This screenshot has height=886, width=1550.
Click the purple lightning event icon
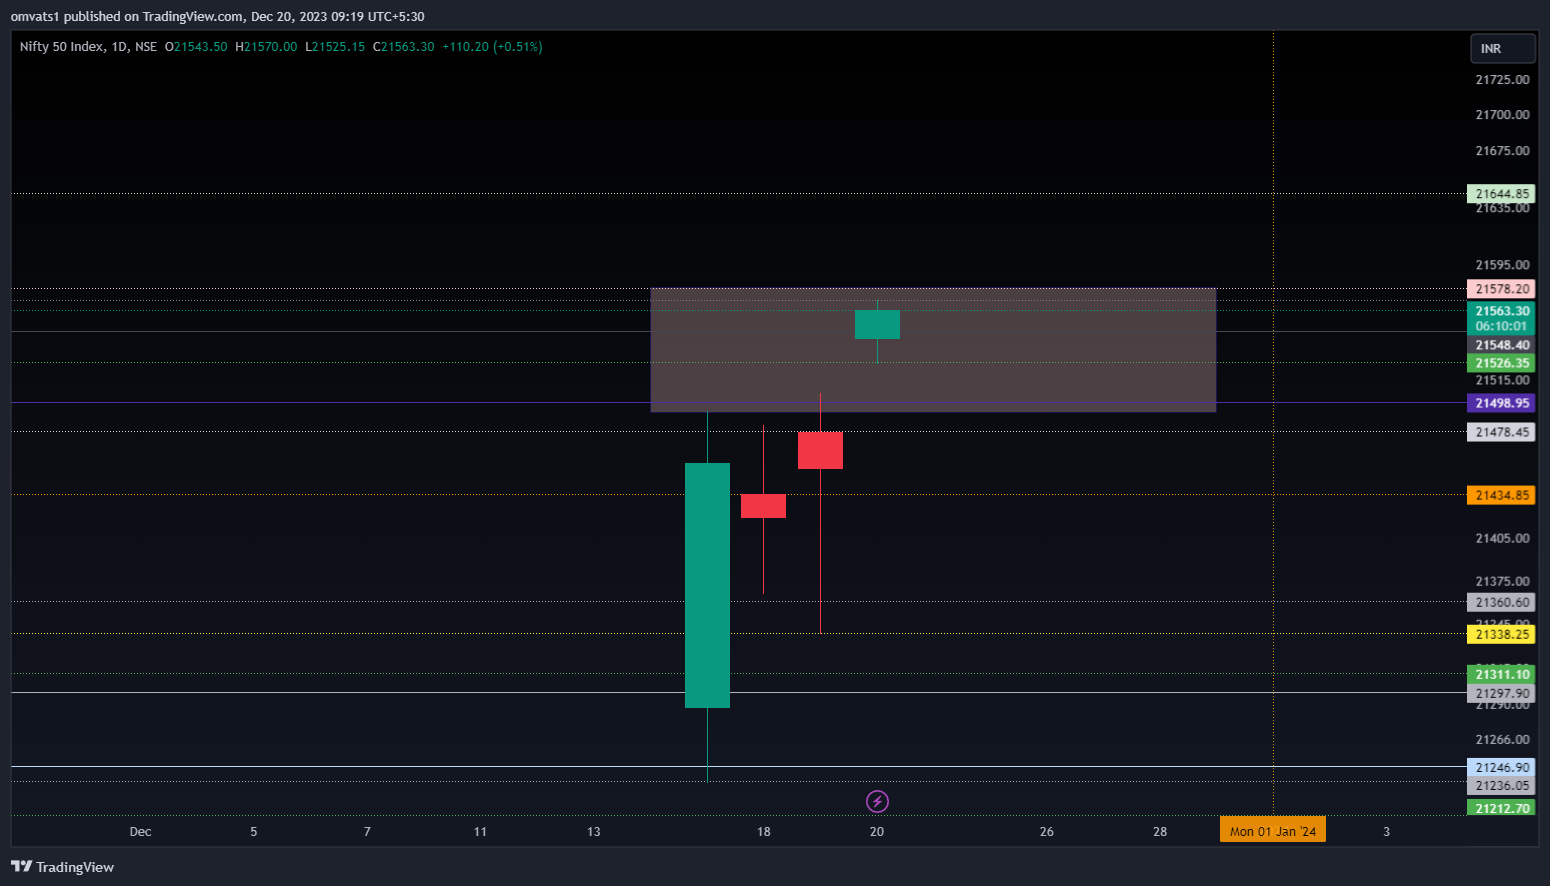coord(877,801)
